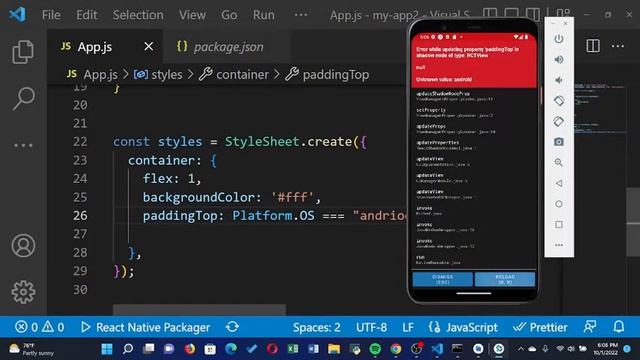Click 'Platform' on line 26

click(262, 215)
